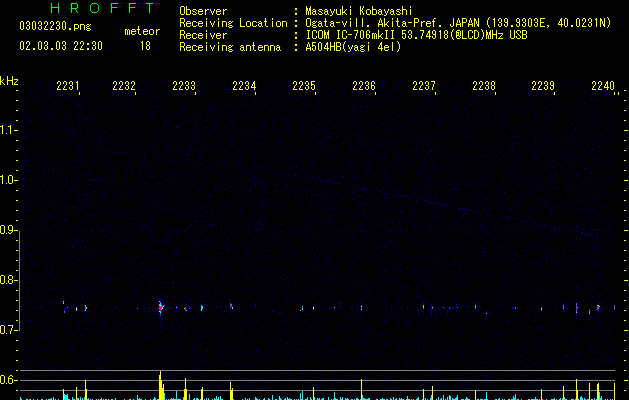
Task: Click the 2238 time marker
Action: [x=484, y=86]
